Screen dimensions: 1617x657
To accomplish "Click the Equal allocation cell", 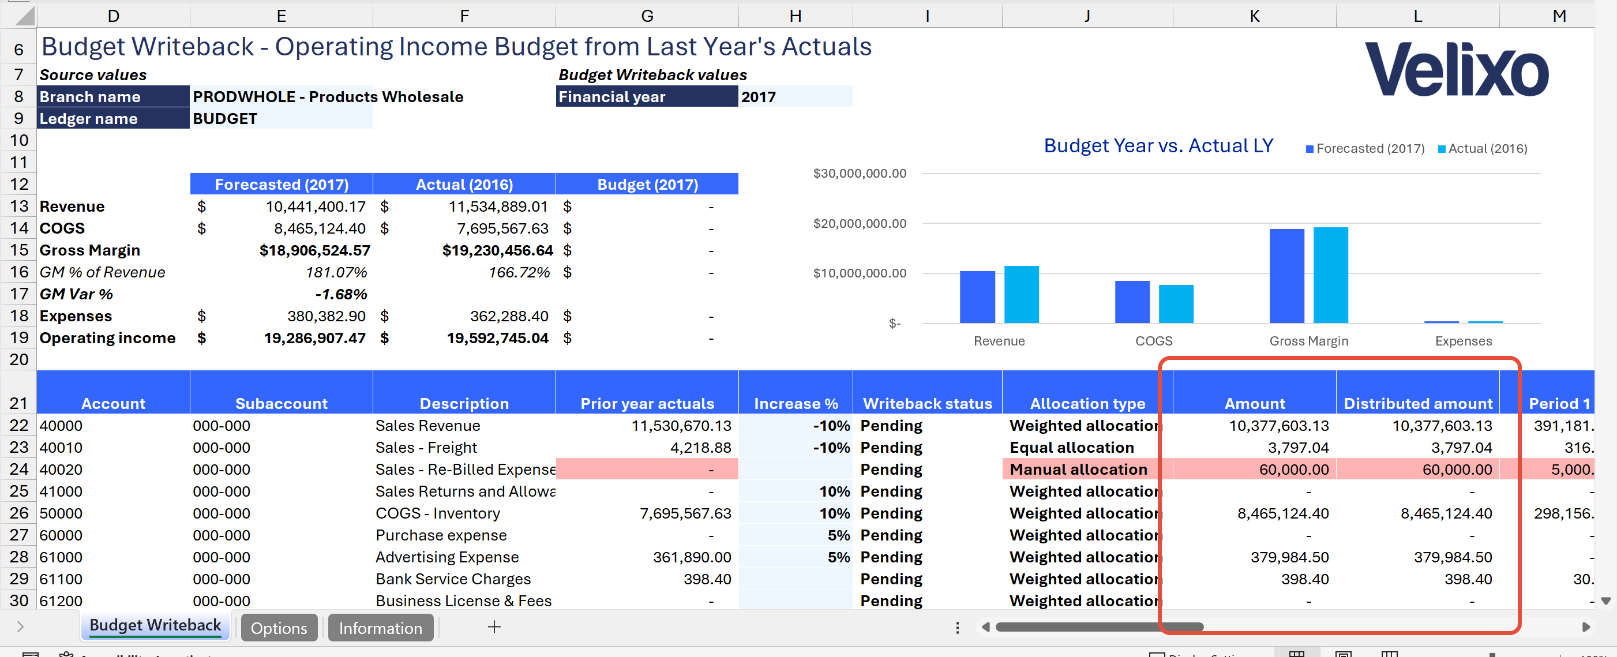I will [1087, 447].
